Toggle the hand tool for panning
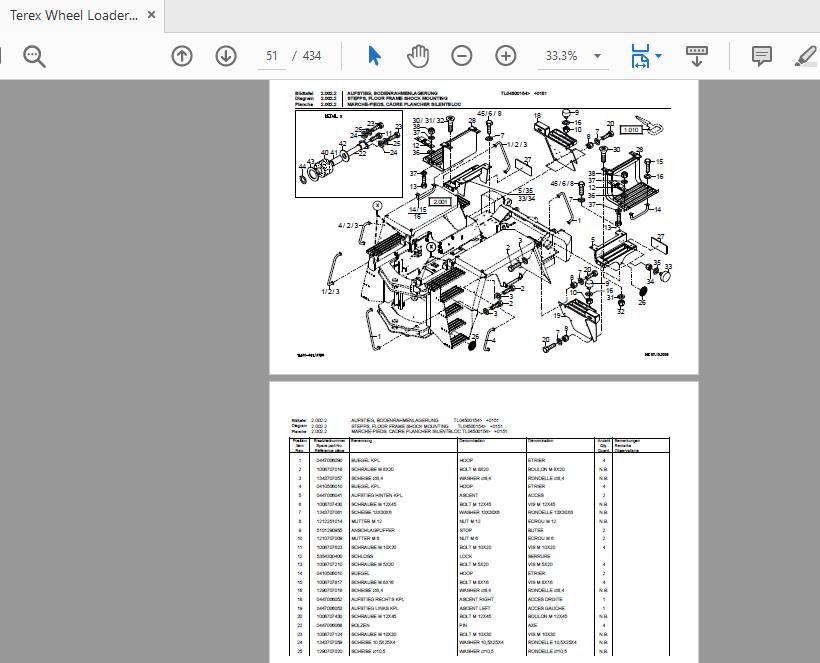The image size is (820, 663). (418, 55)
